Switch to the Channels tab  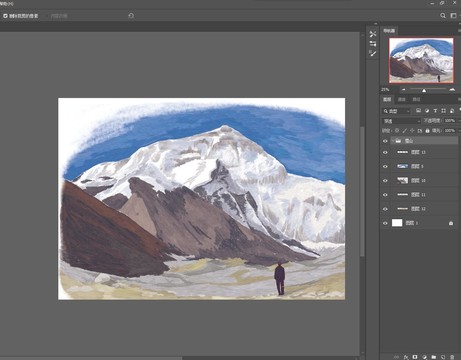pos(402,99)
